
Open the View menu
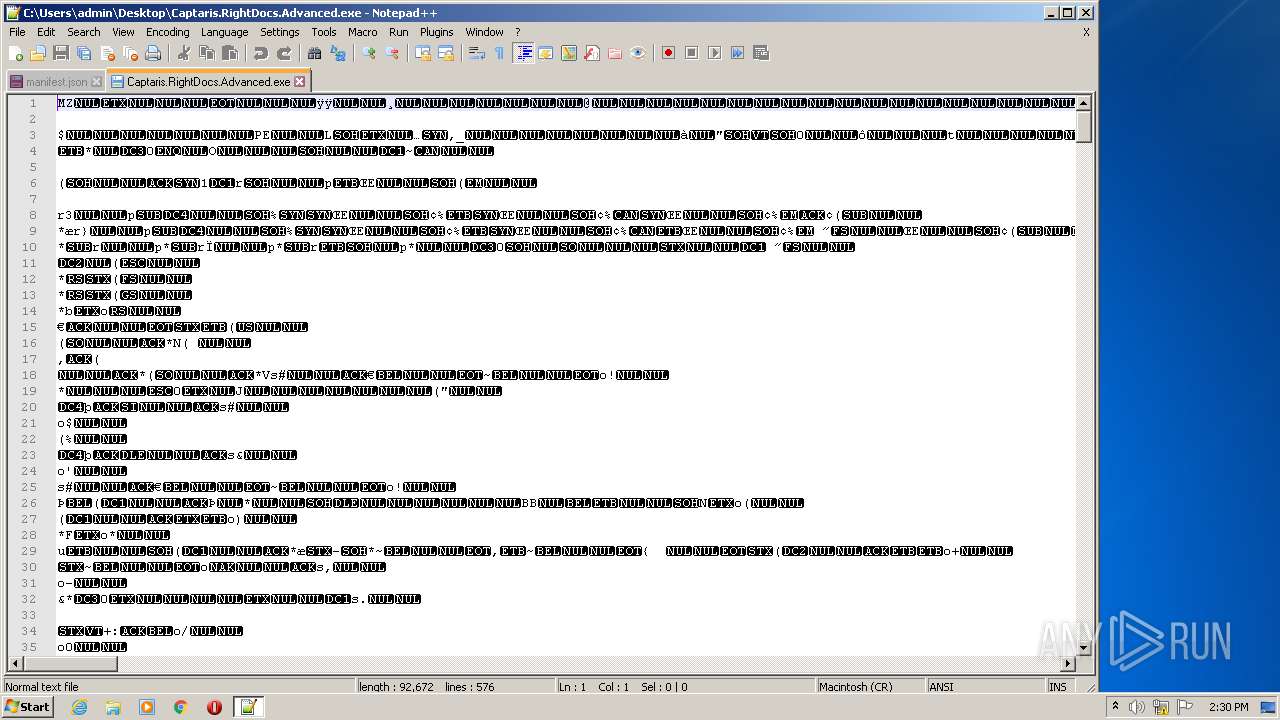coord(123,32)
